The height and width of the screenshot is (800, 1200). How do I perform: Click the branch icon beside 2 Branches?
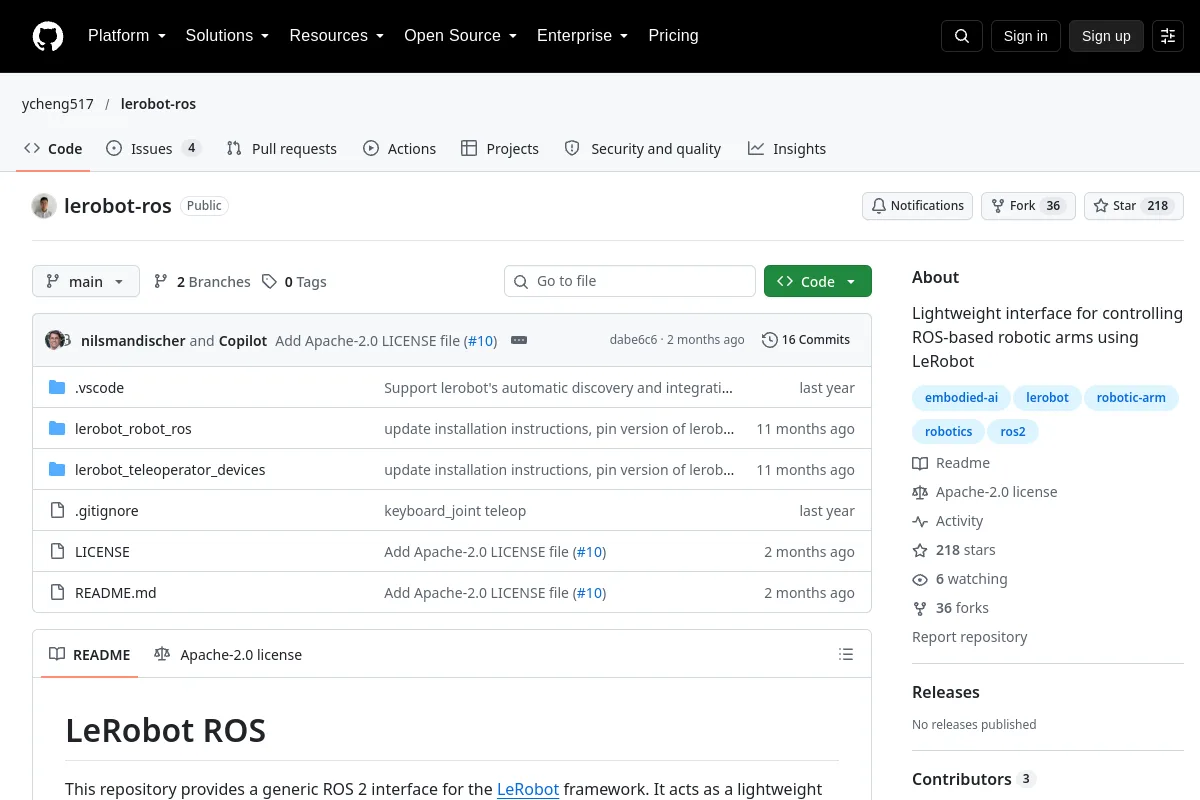click(x=161, y=282)
